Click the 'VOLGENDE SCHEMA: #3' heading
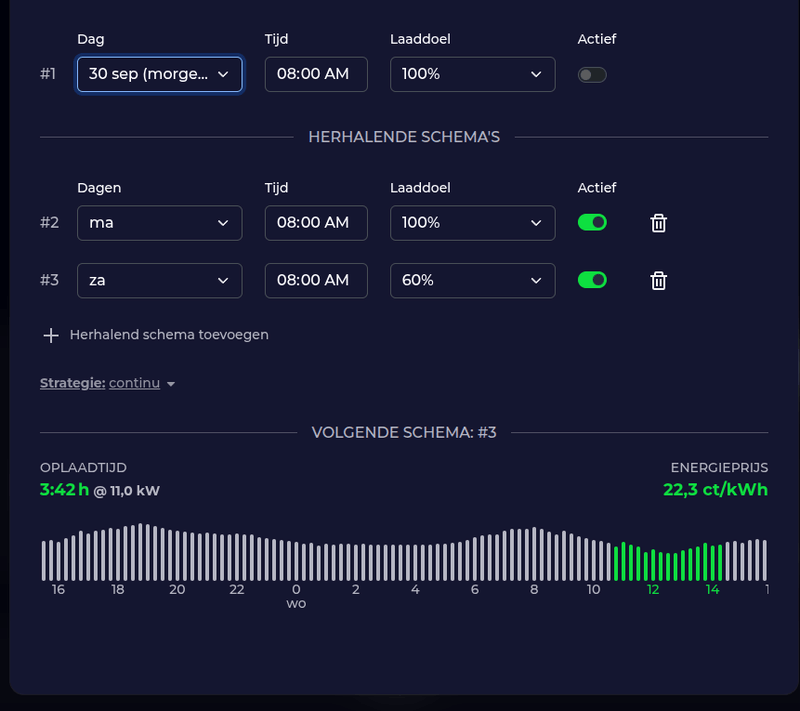The height and width of the screenshot is (711, 800). [404, 433]
